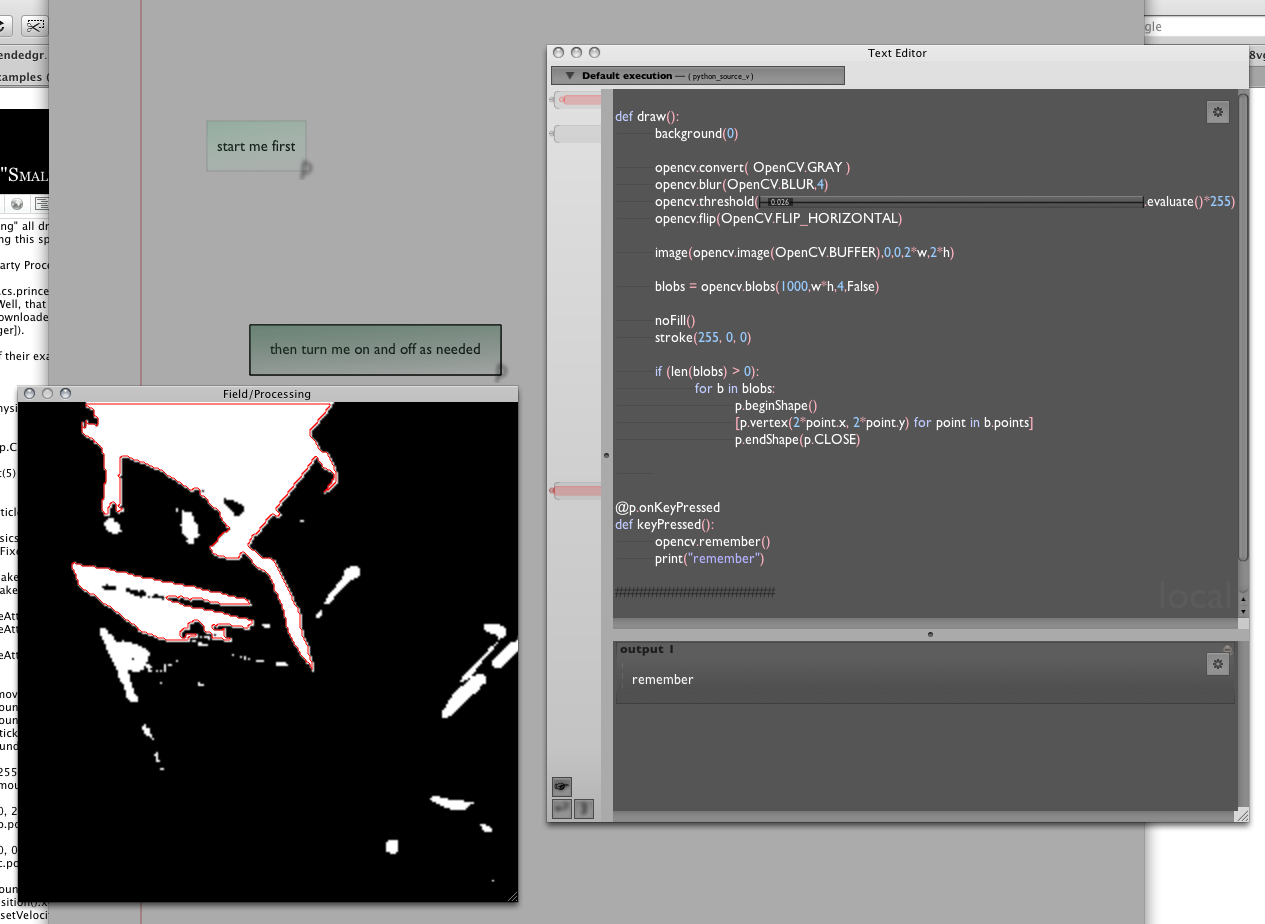Viewport: 1265px width, 924px height.
Task: Collapse the output 1 panel
Action: pyautogui.click(x=1227, y=649)
